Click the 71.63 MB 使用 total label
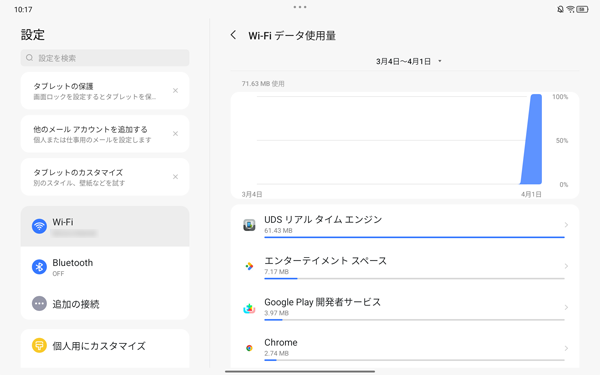This screenshot has height=375, width=600. tap(263, 84)
